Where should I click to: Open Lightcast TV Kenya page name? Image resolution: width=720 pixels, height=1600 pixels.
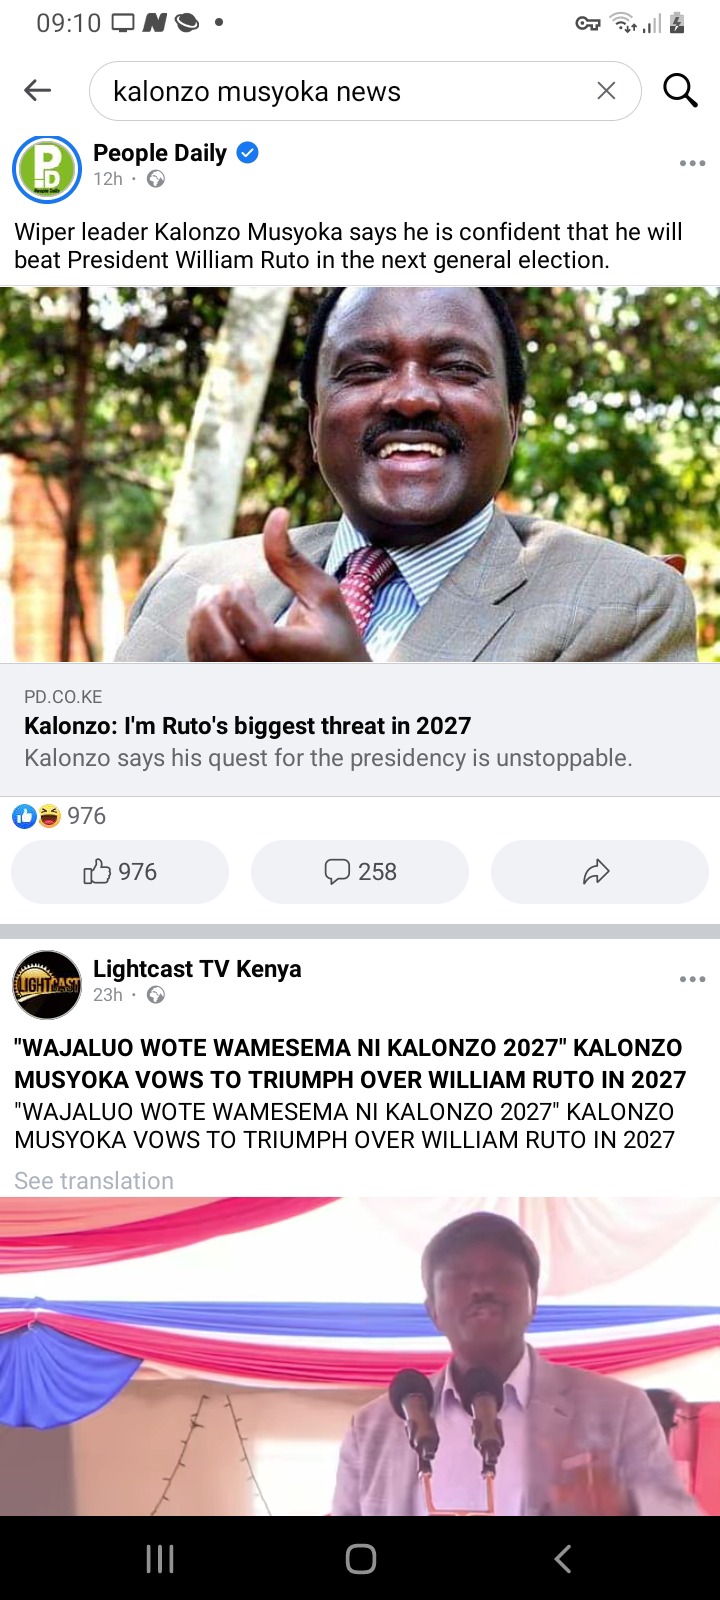coord(197,969)
